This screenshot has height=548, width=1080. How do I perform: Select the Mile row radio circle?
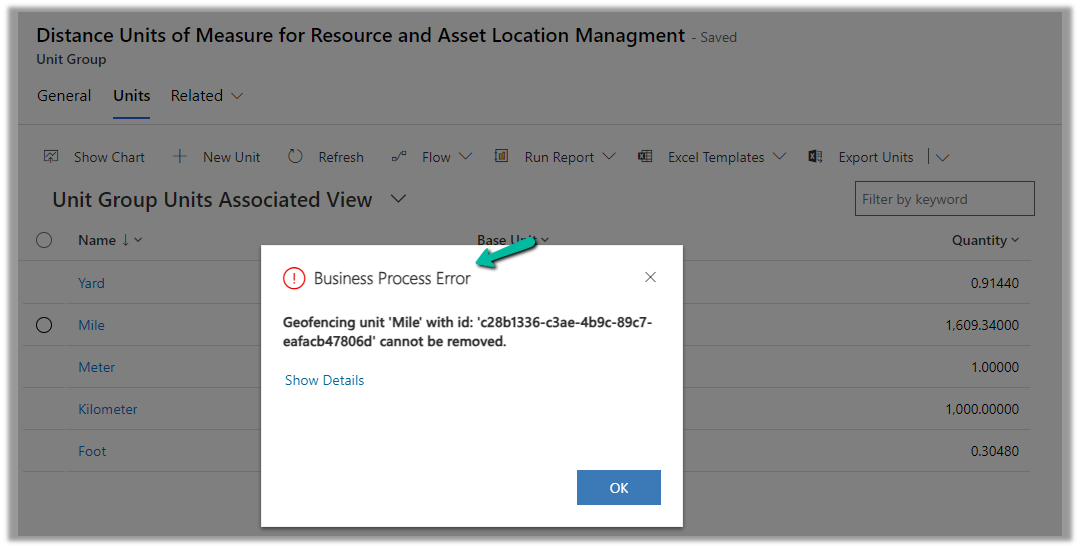point(44,325)
